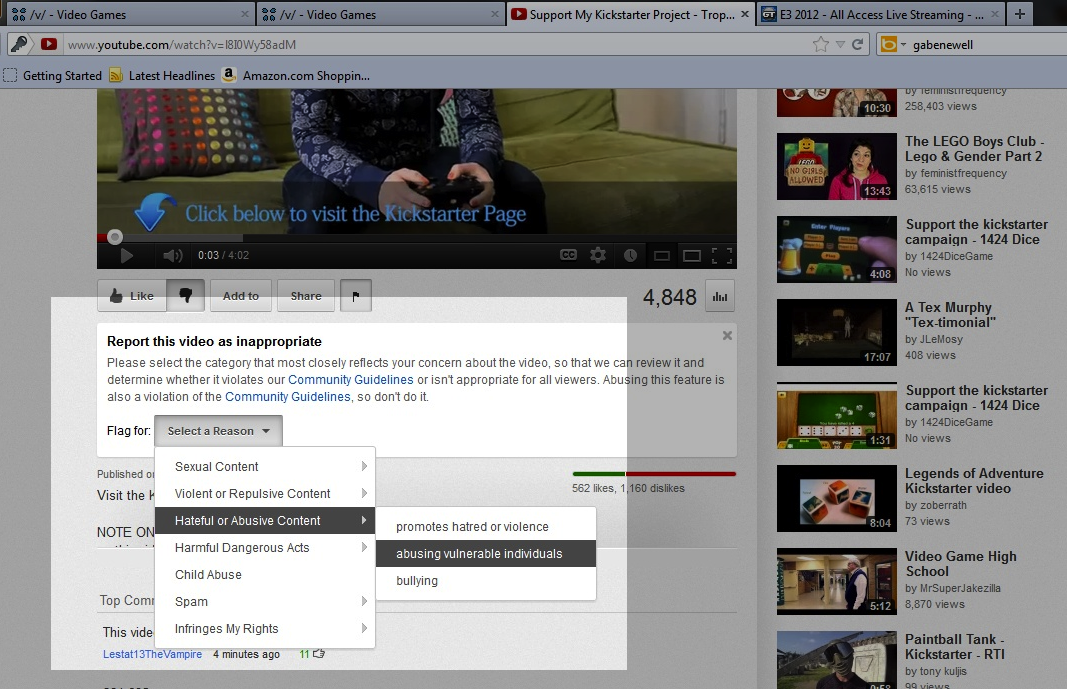1067x689 pixels.
Task: Expand the Infringes My Rights submenu
Action: [264, 629]
